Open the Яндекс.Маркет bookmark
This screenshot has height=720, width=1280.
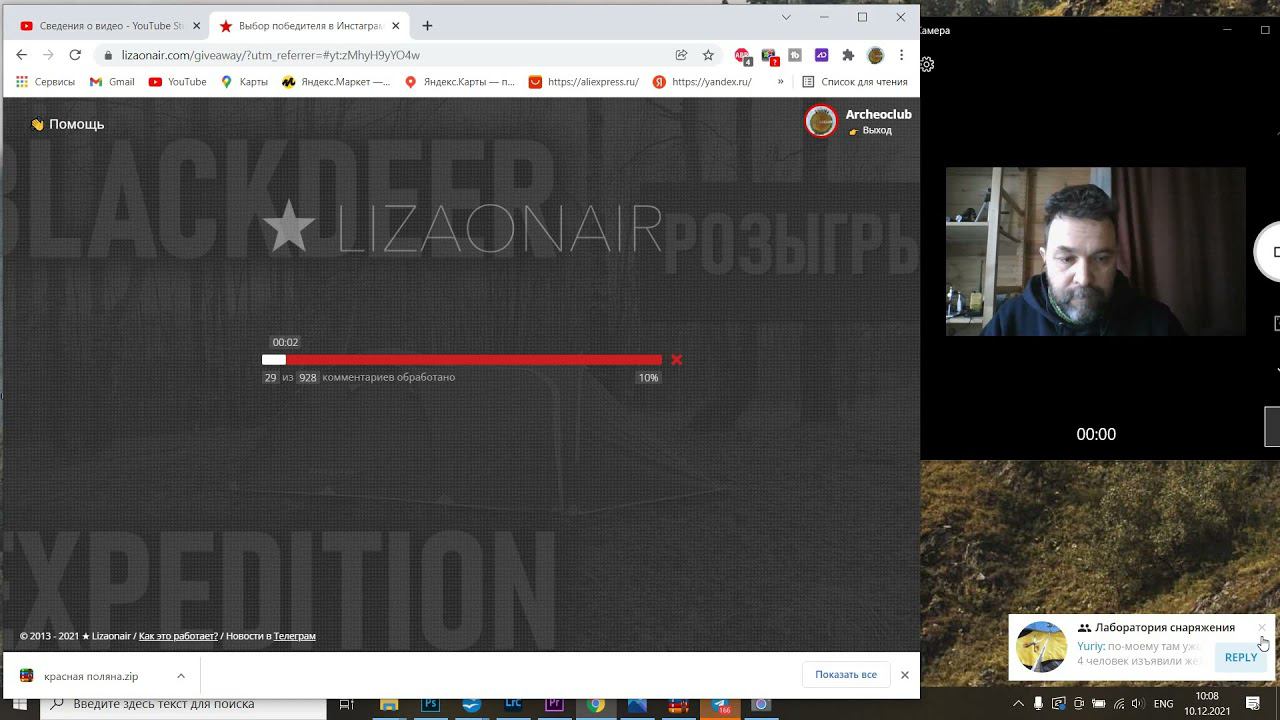(336, 82)
